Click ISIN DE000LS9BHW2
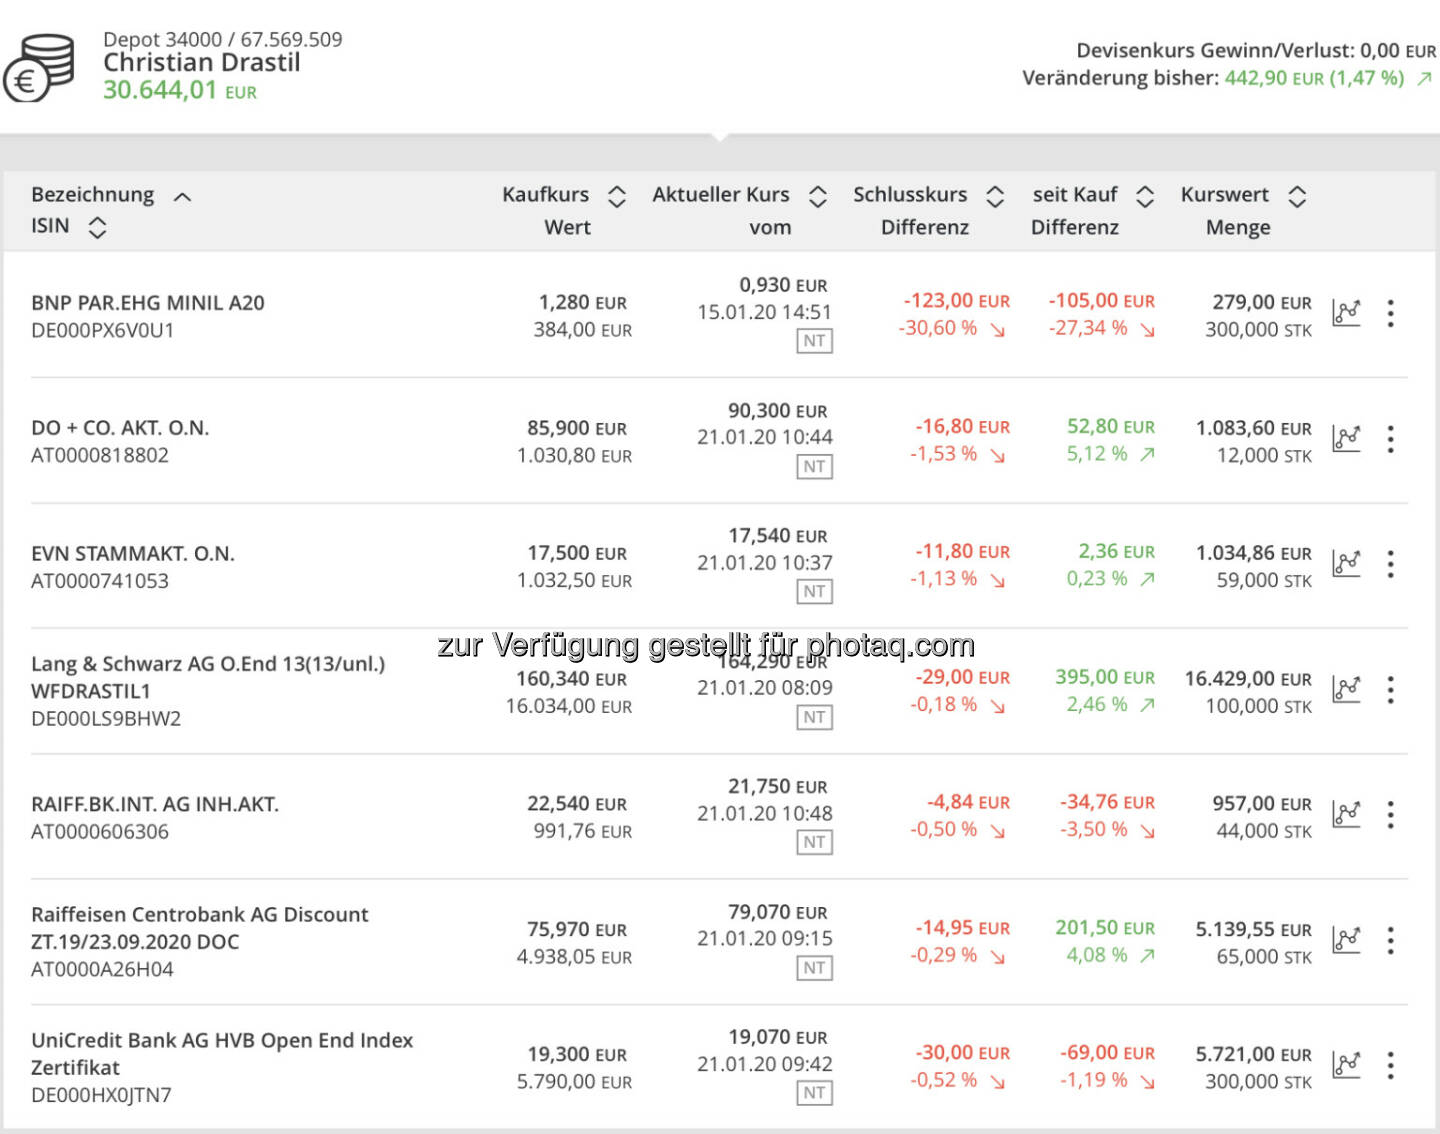 (106, 718)
